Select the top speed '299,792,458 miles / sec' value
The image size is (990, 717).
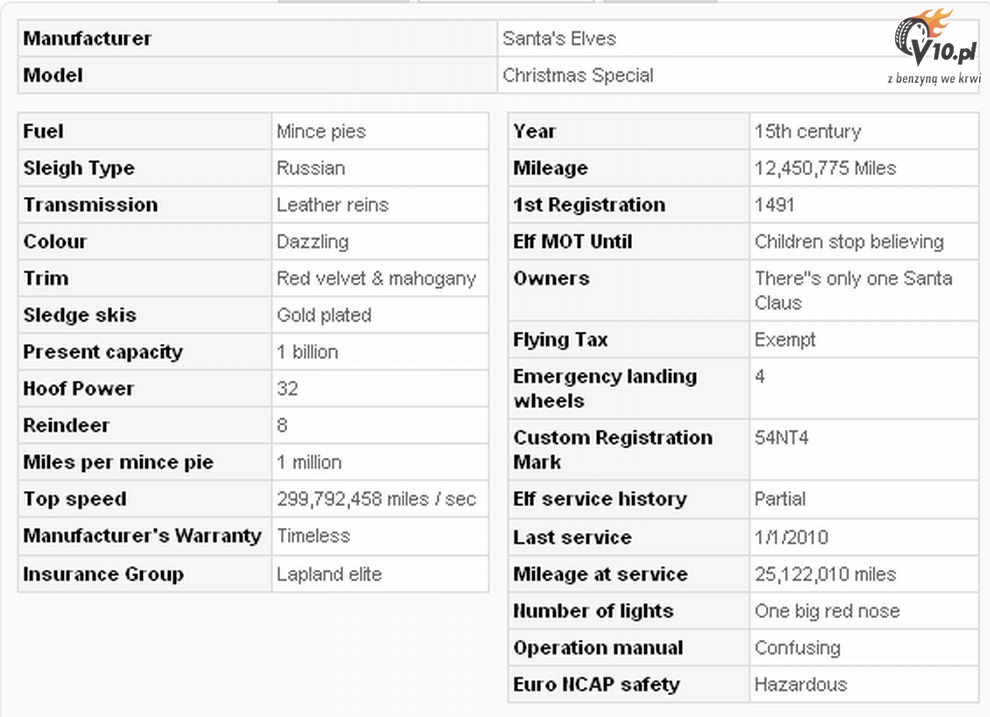(x=376, y=499)
